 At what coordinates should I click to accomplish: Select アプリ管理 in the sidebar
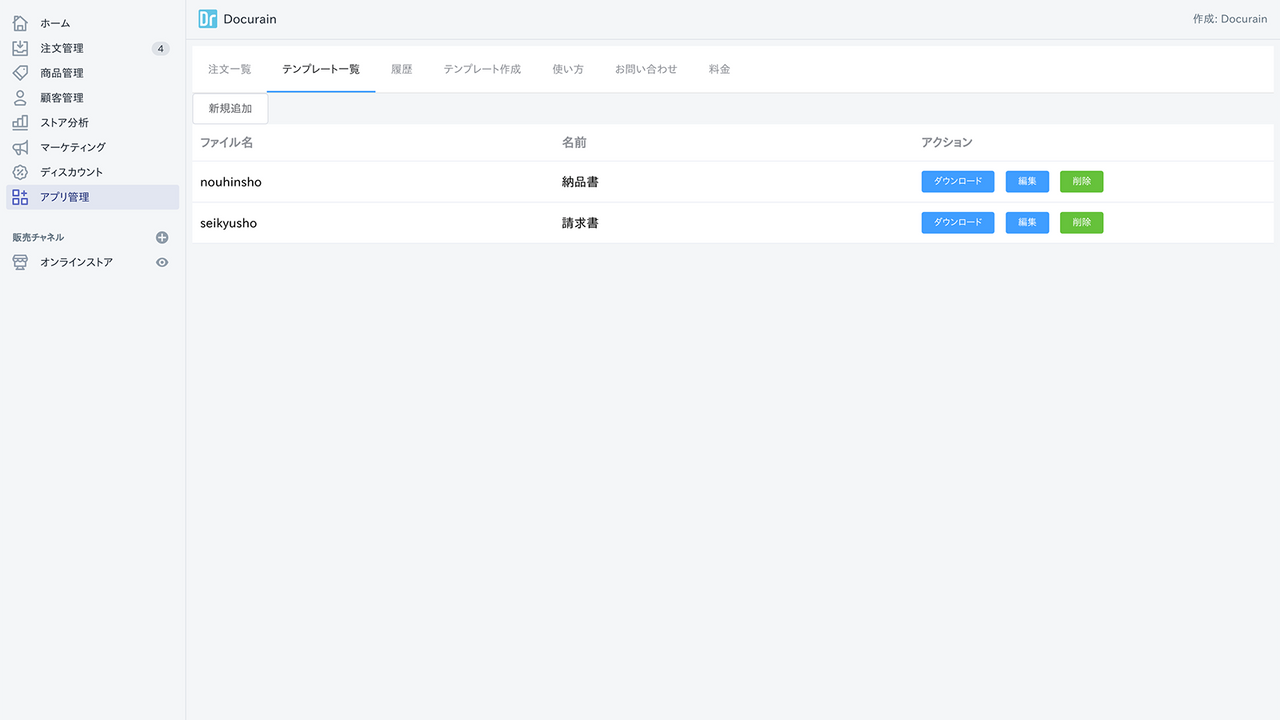coord(92,197)
